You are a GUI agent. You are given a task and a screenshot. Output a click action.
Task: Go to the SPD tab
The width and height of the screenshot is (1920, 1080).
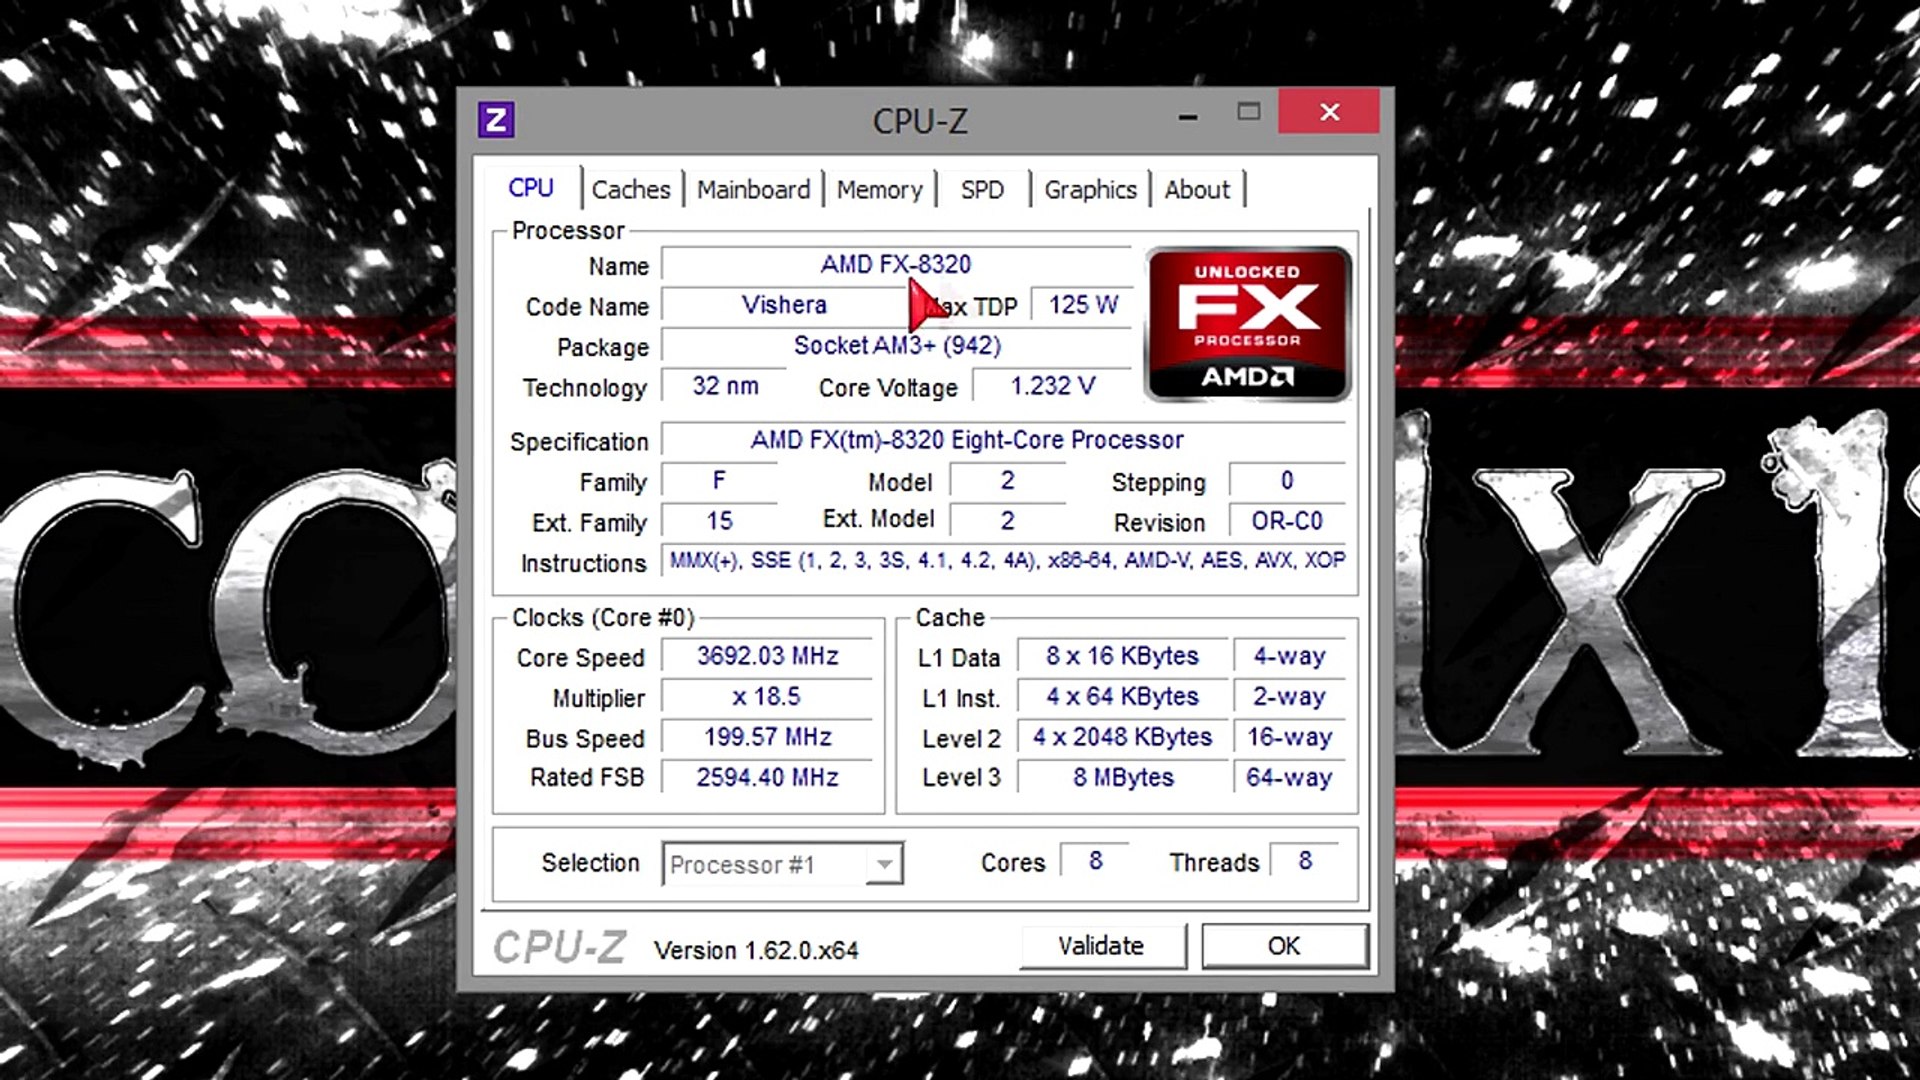[x=981, y=190]
